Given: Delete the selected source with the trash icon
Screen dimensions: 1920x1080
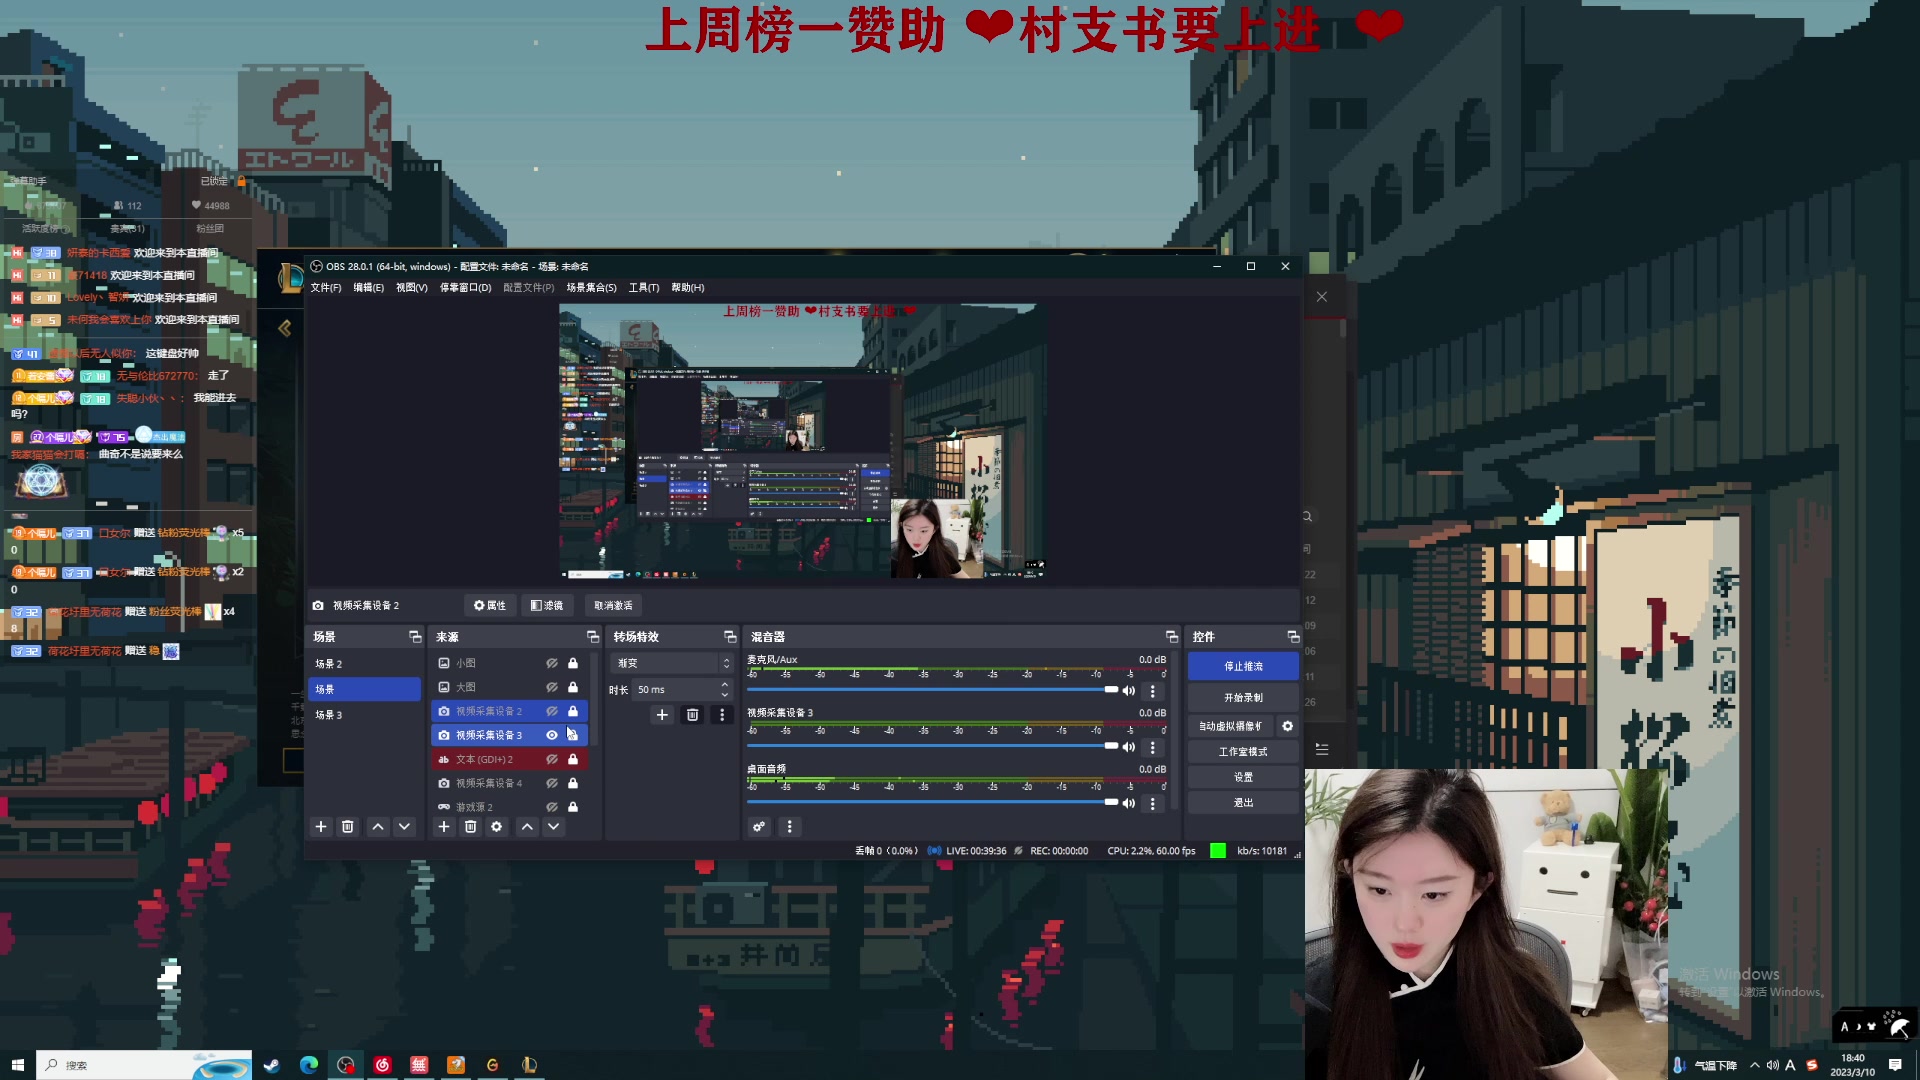Looking at the screenshot, I should (470, 827).
